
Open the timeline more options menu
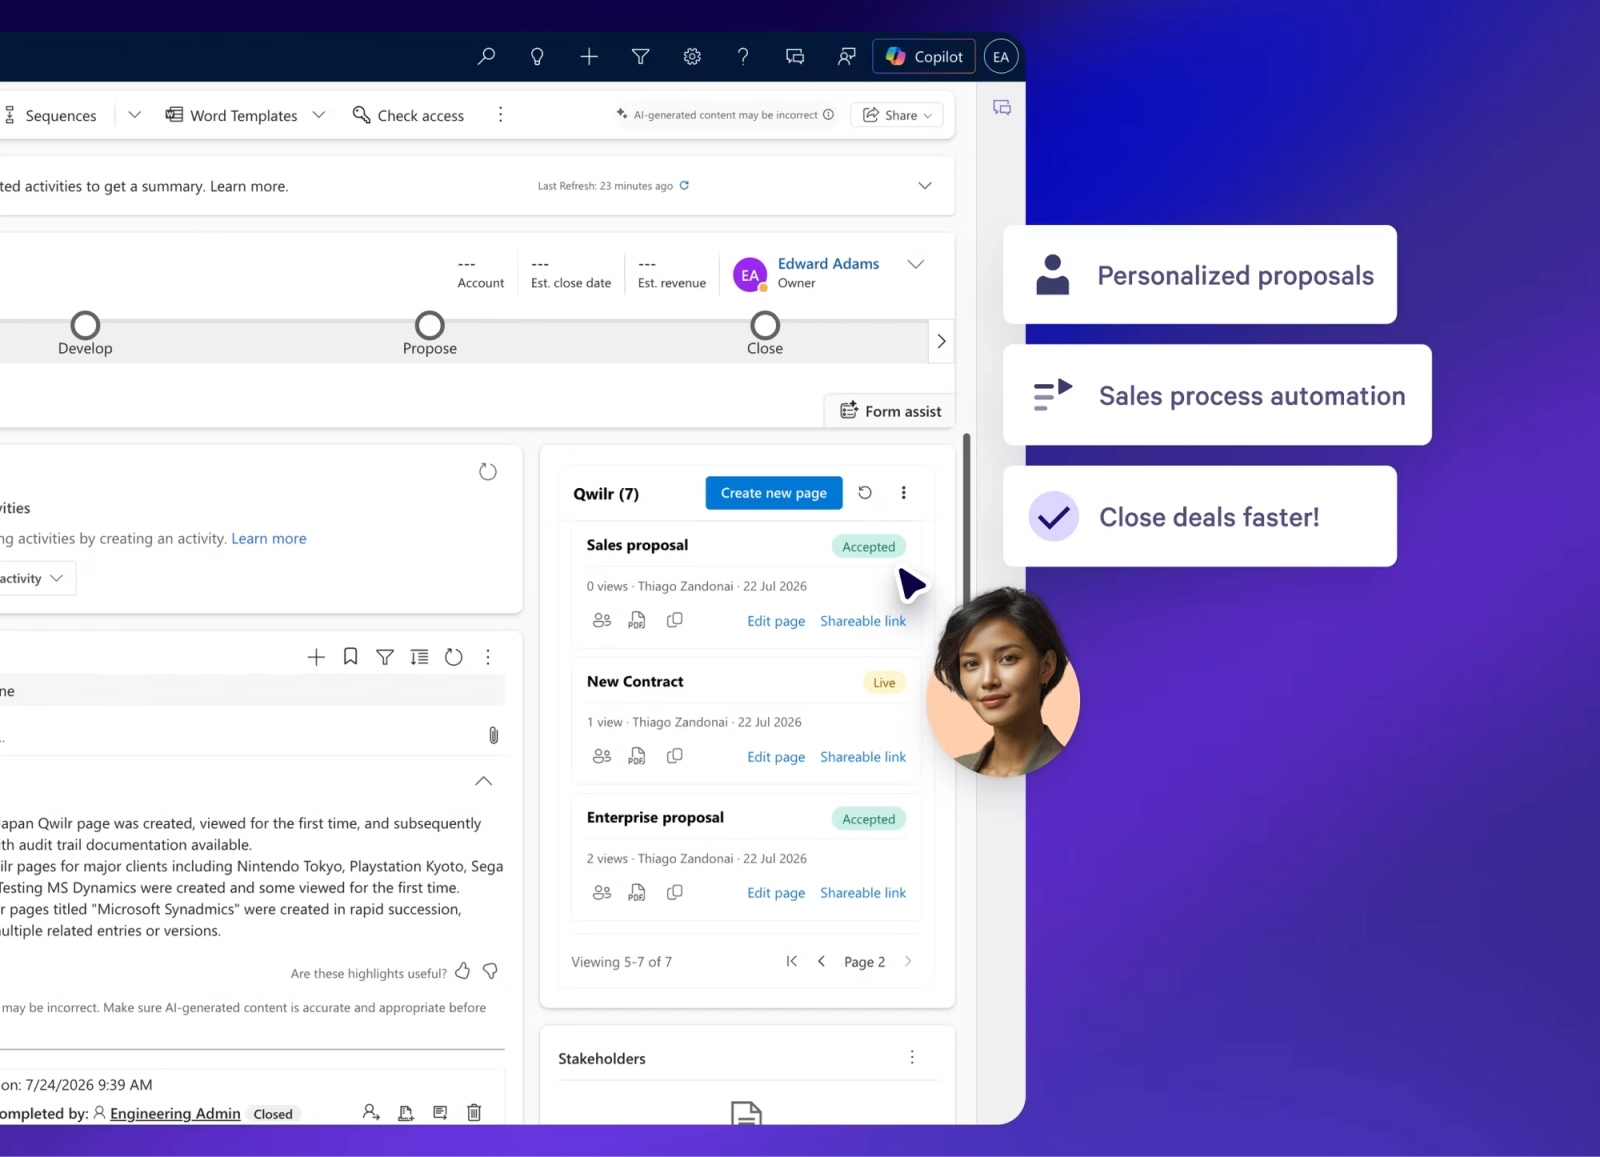click(x=488, y=657)
